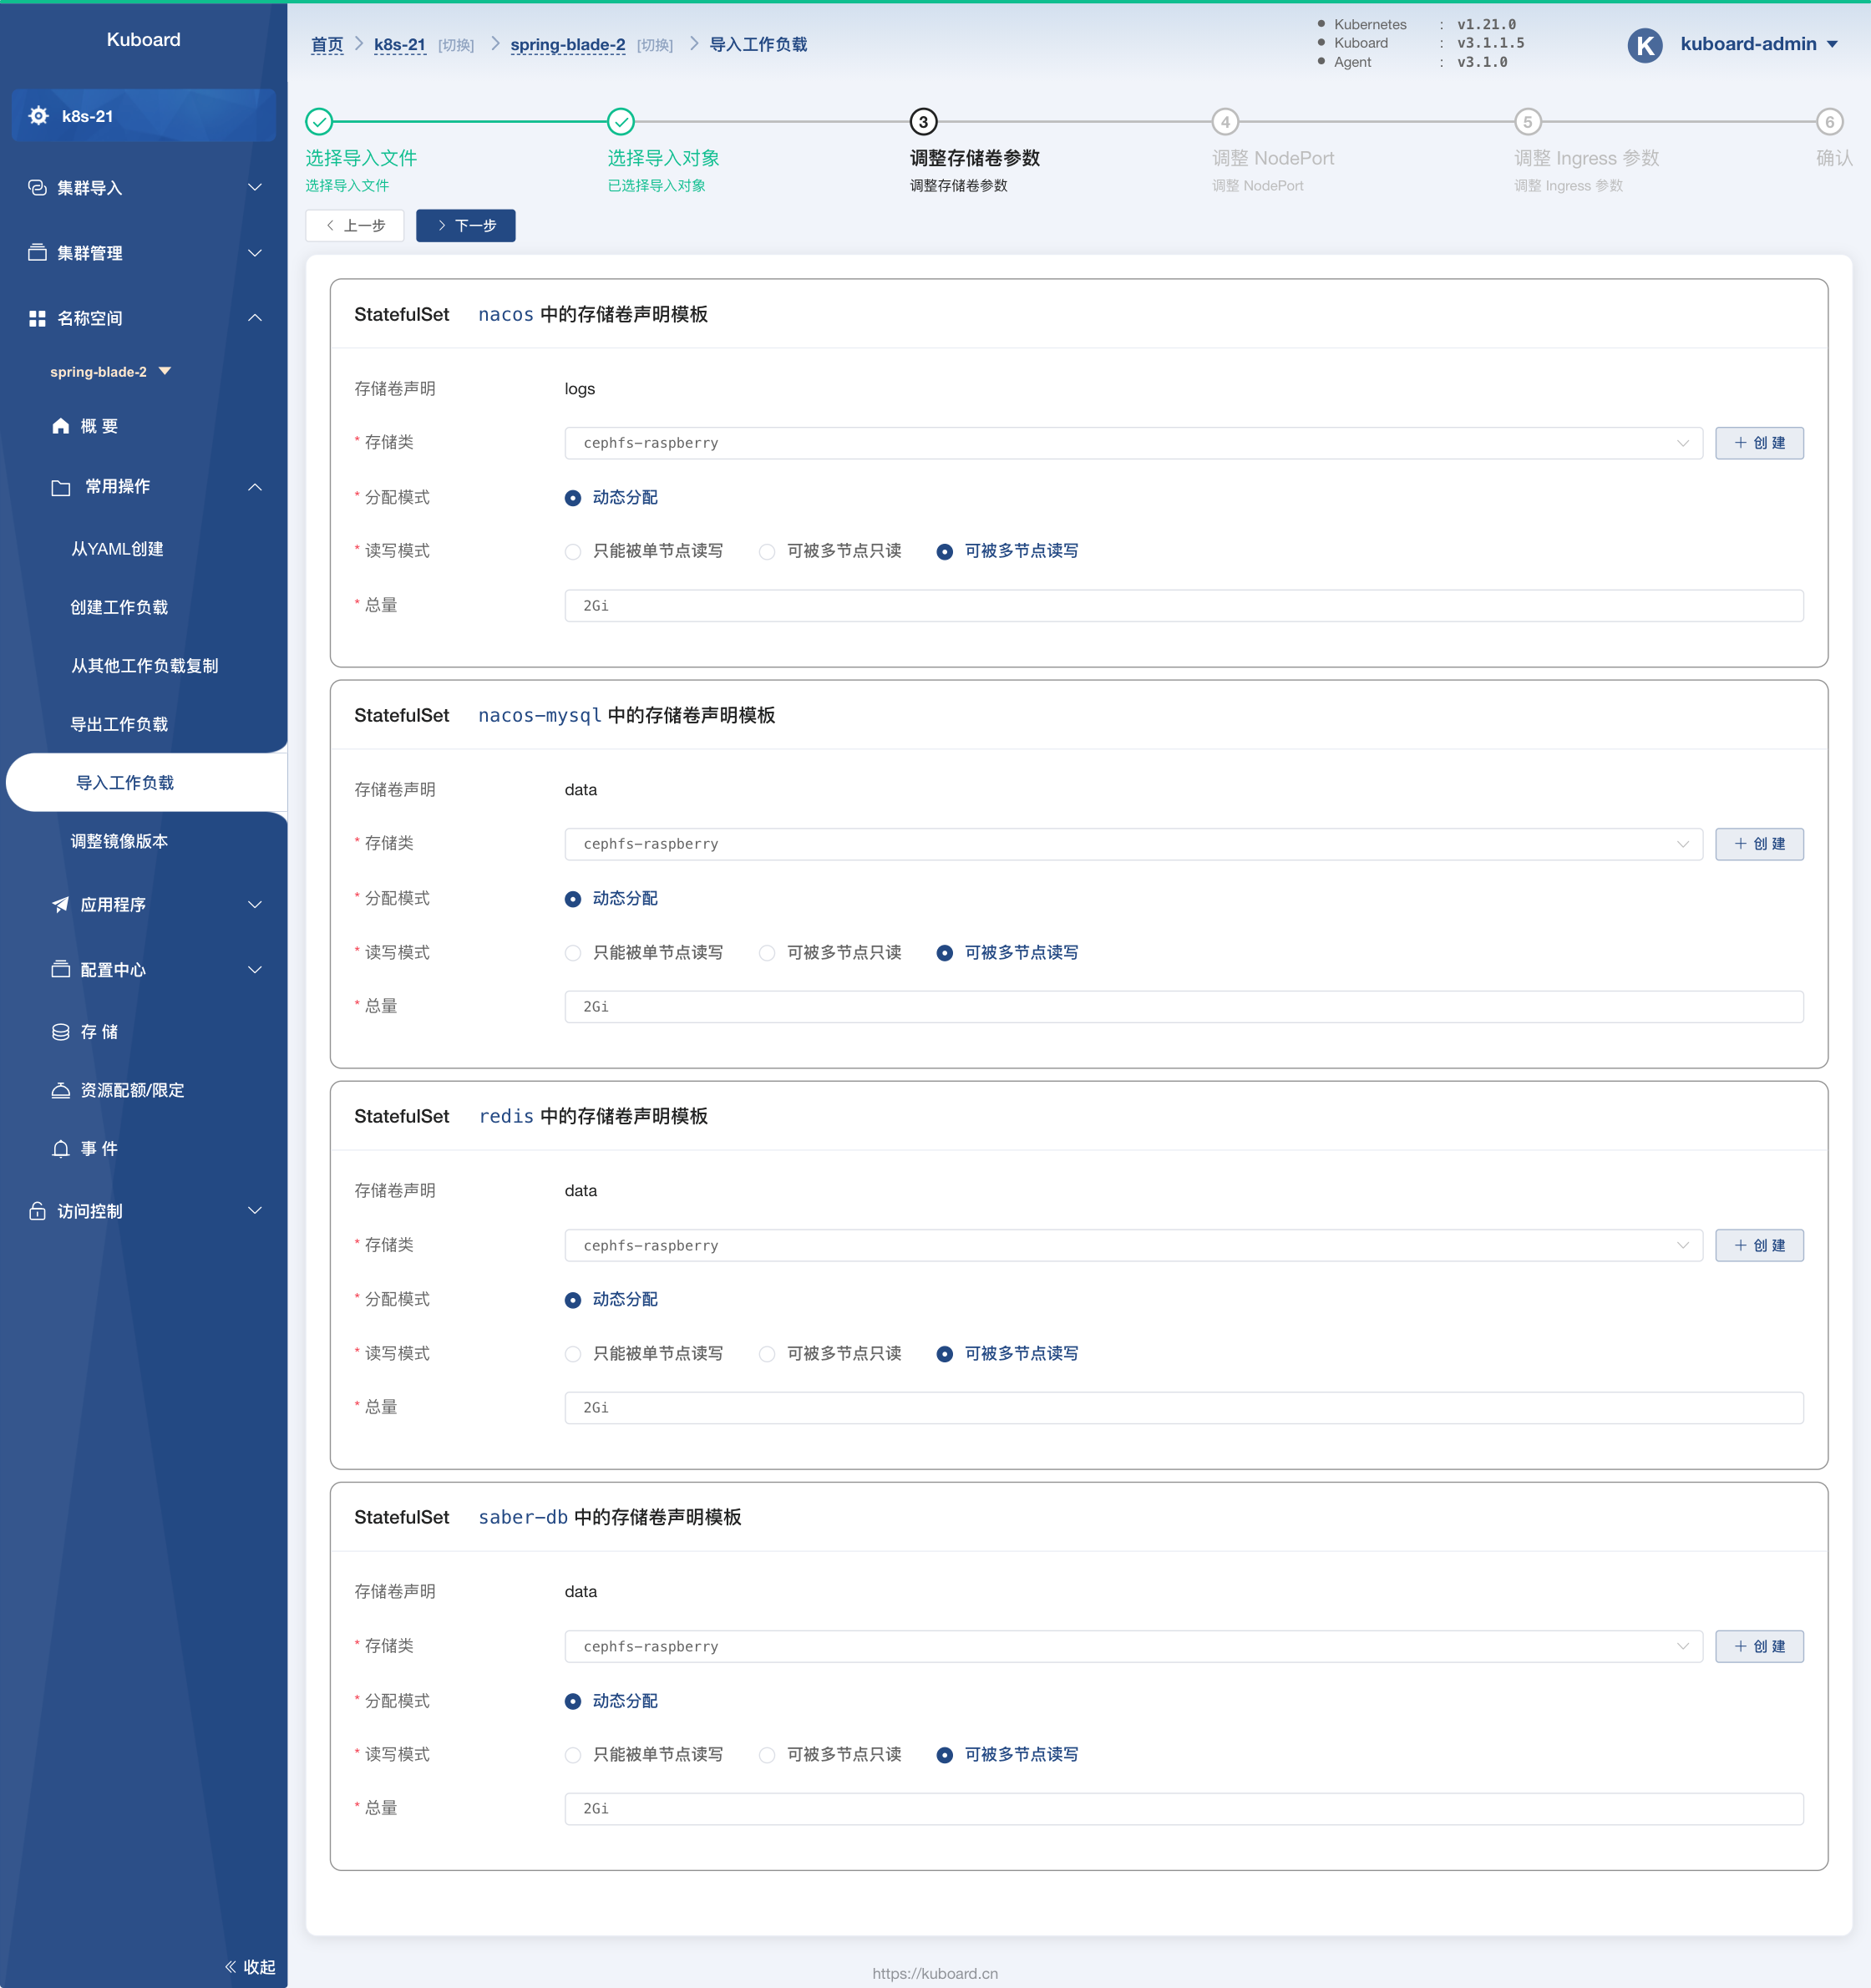Click the 概要 home icon
This screenshot has width=1871, height=1988.
60,426
